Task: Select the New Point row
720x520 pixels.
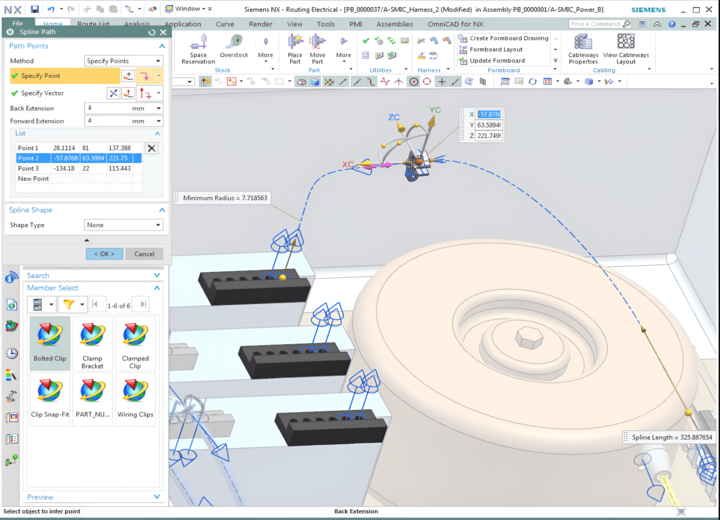Action: click(x=79, y=178)
